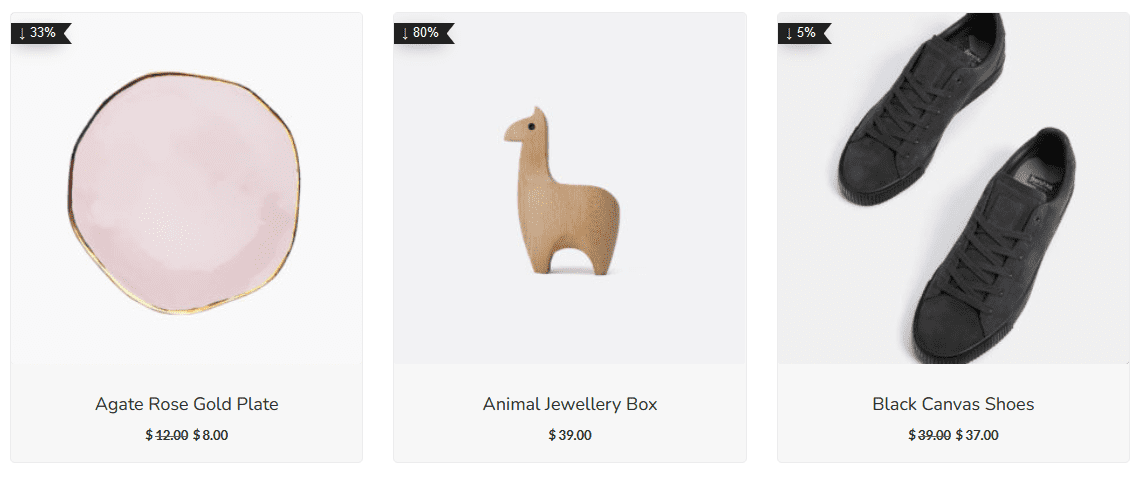Screen dimensions: 1141x477
Task: Click the 5% discount badge arrow
Action: [x=789, y=33]
